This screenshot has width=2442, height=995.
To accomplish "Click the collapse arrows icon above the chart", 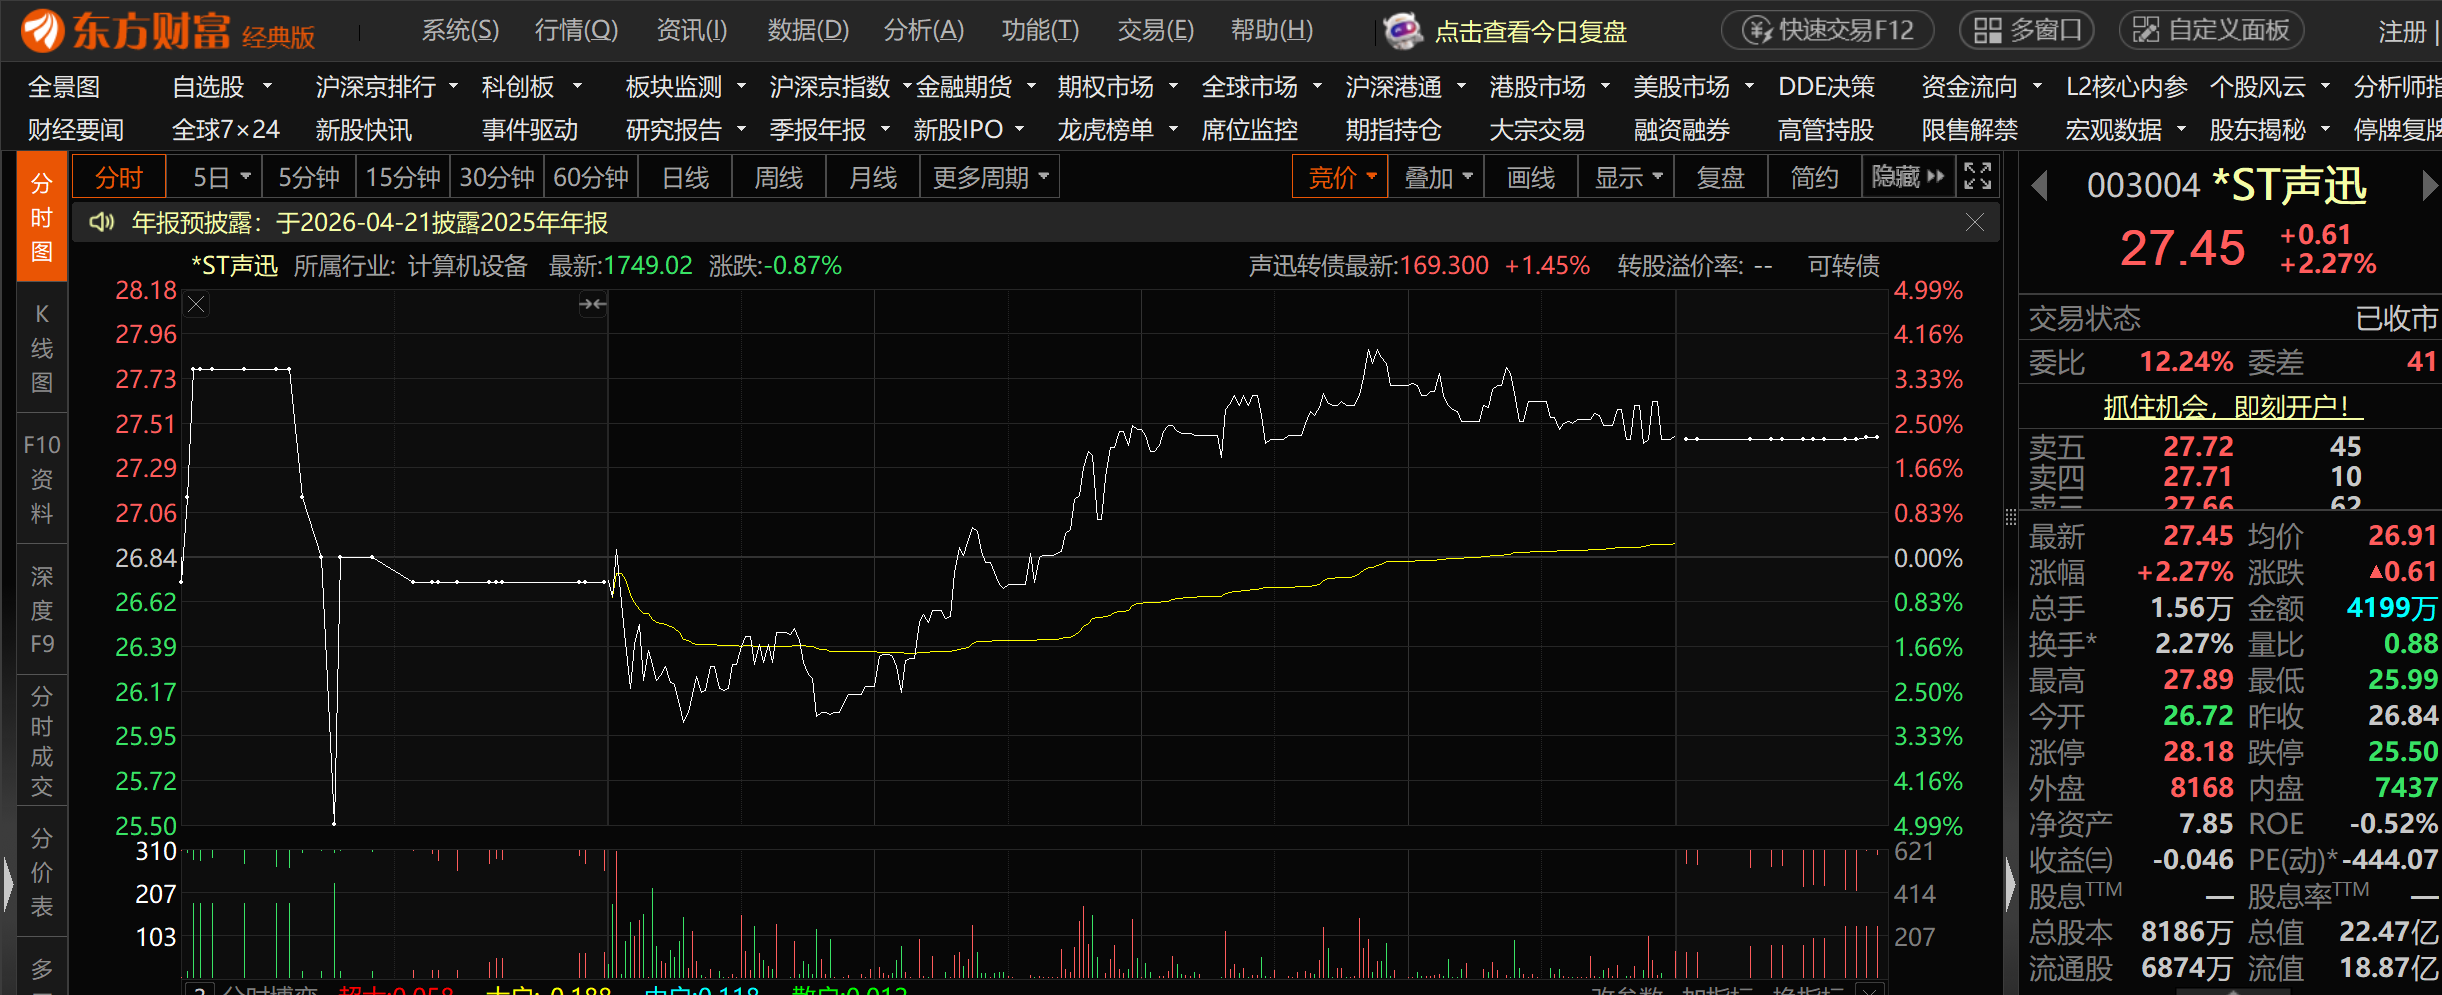I will pyautogui.click(x=592, y=304).
